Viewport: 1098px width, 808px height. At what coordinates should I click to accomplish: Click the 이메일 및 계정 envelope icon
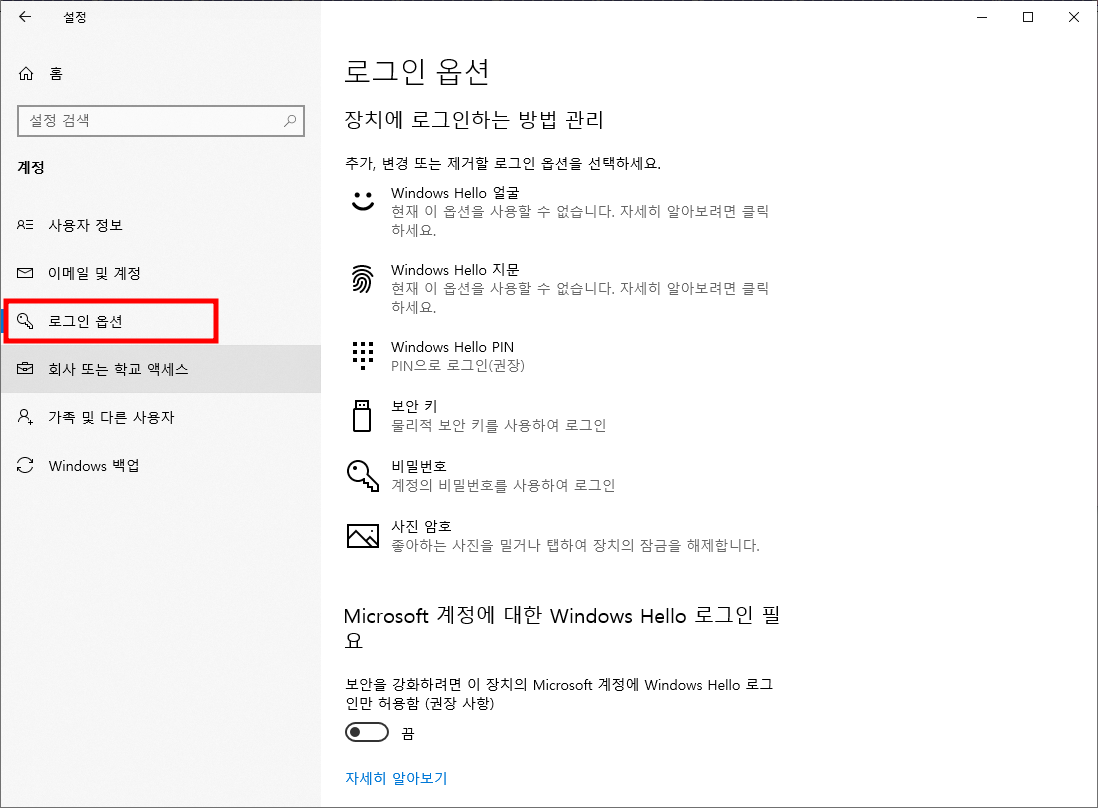pyautogui.click(x=25, y=273)
